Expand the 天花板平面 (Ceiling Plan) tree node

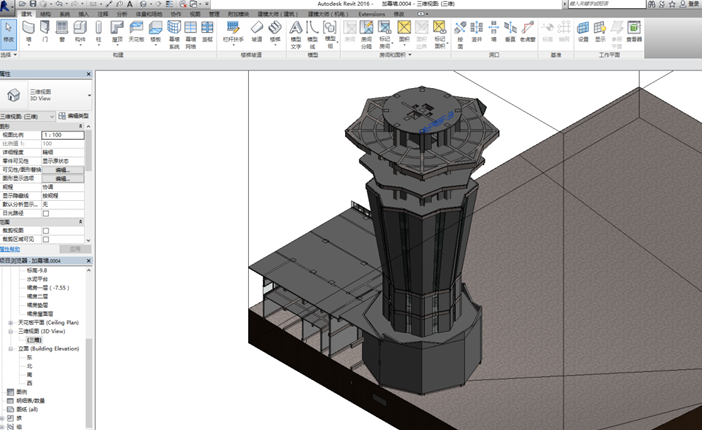coord(10,323)
